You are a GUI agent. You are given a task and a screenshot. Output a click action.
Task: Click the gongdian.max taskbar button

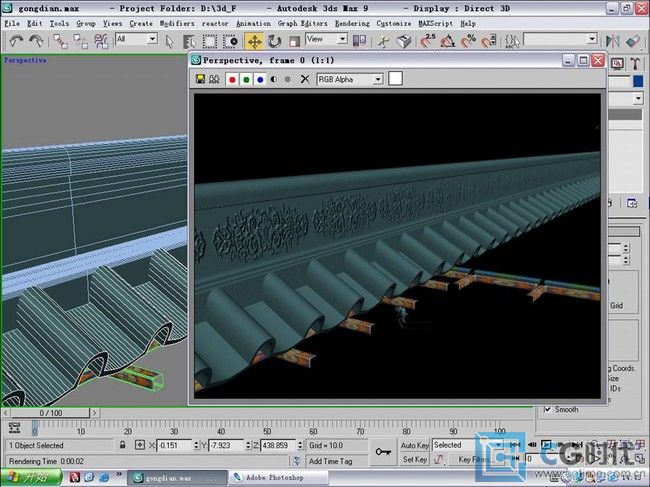click(177, 478)
